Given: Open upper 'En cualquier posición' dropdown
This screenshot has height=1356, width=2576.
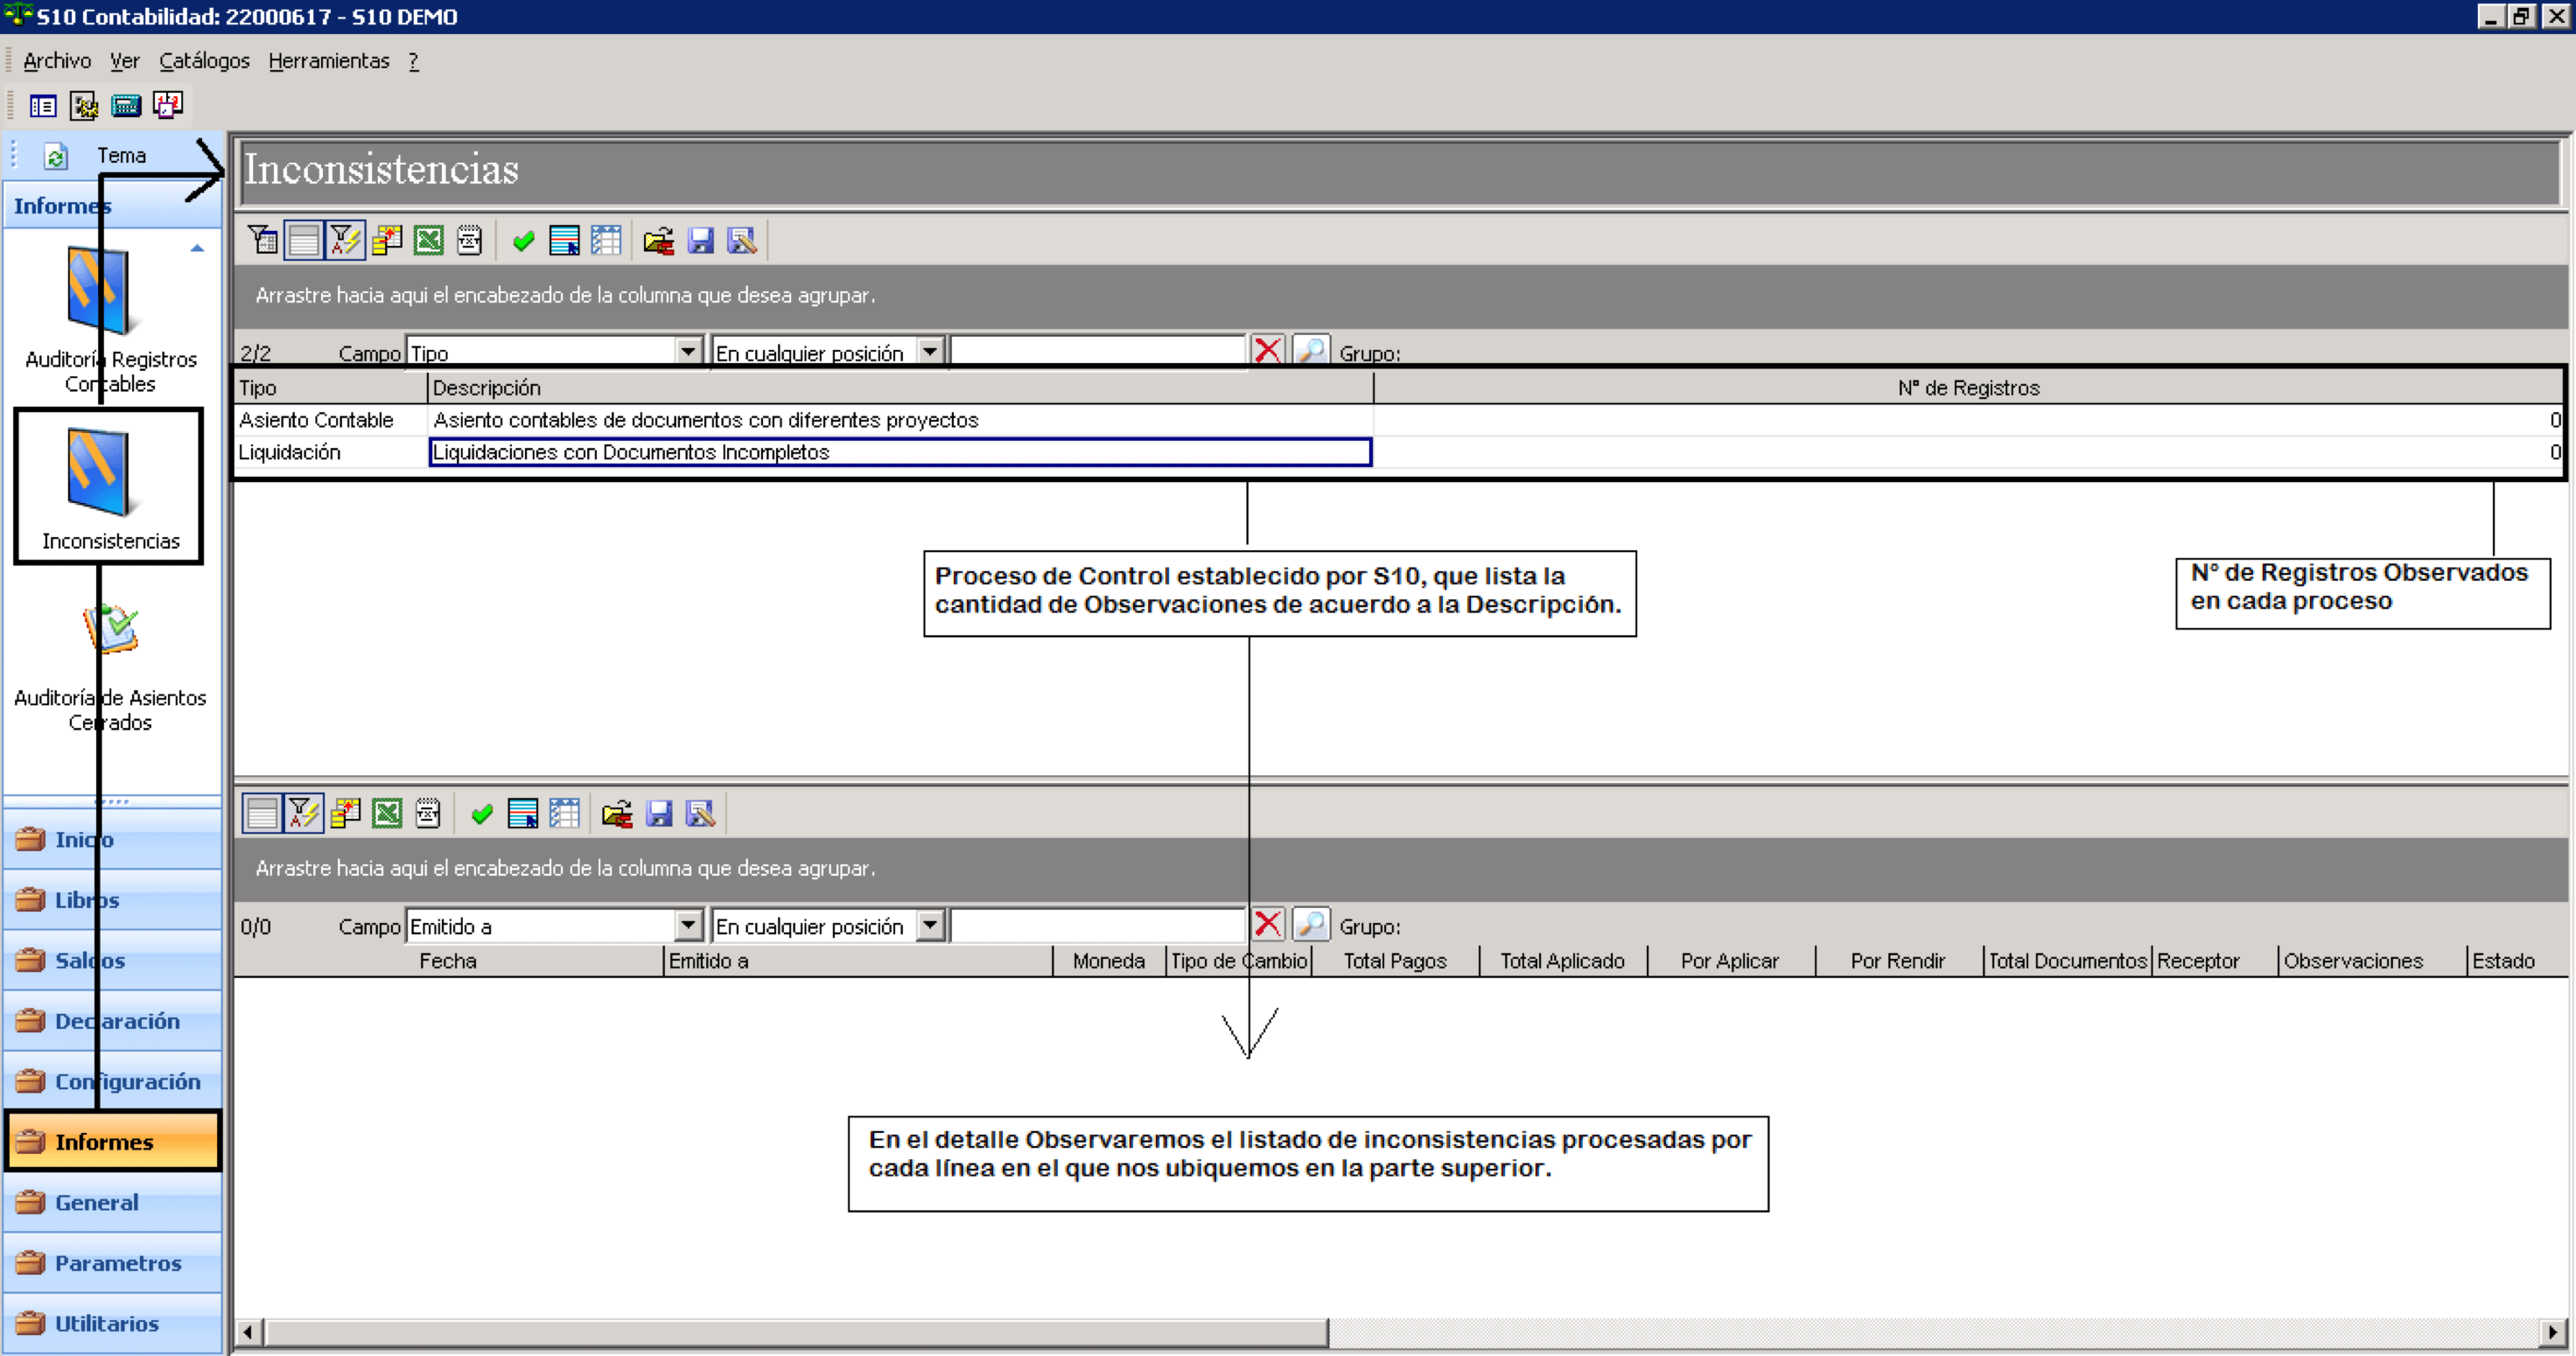Looking at the screenshot, I should coord(930,351).
